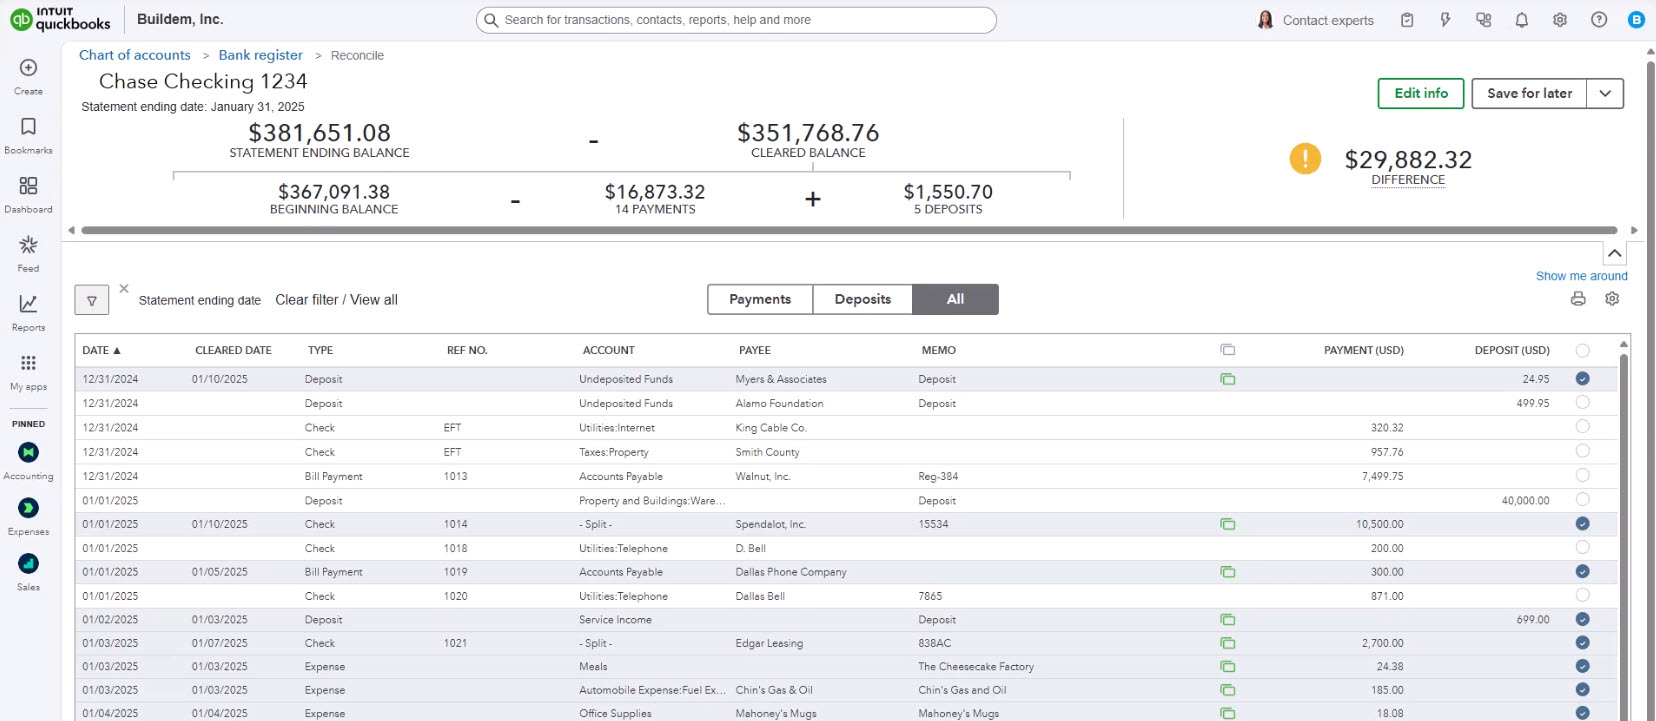Image resolution: width=1656 pixels, height=721 pixels.
Task: Open the My apps grid icon
Action: click(28, 363)
